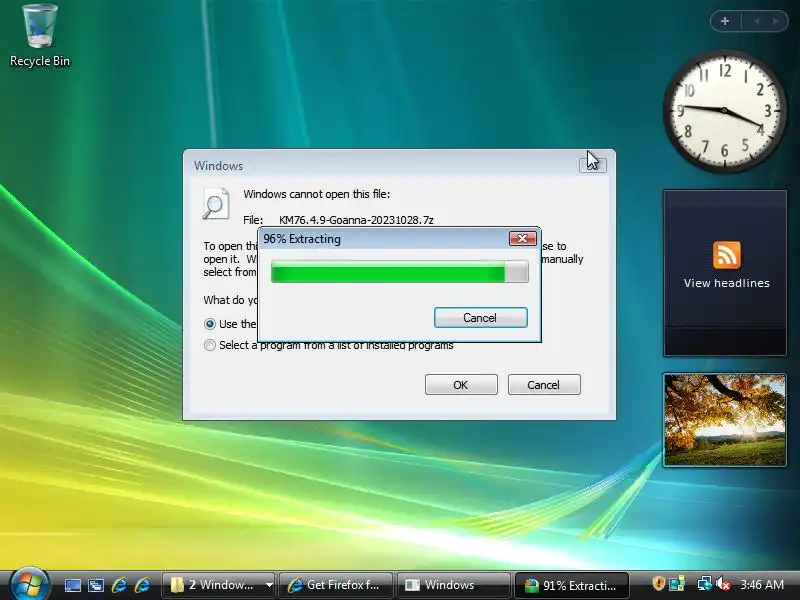Click the sidebar add gadget plus button
The width and height of the screenshot is (800, 600).
[725, 21]
